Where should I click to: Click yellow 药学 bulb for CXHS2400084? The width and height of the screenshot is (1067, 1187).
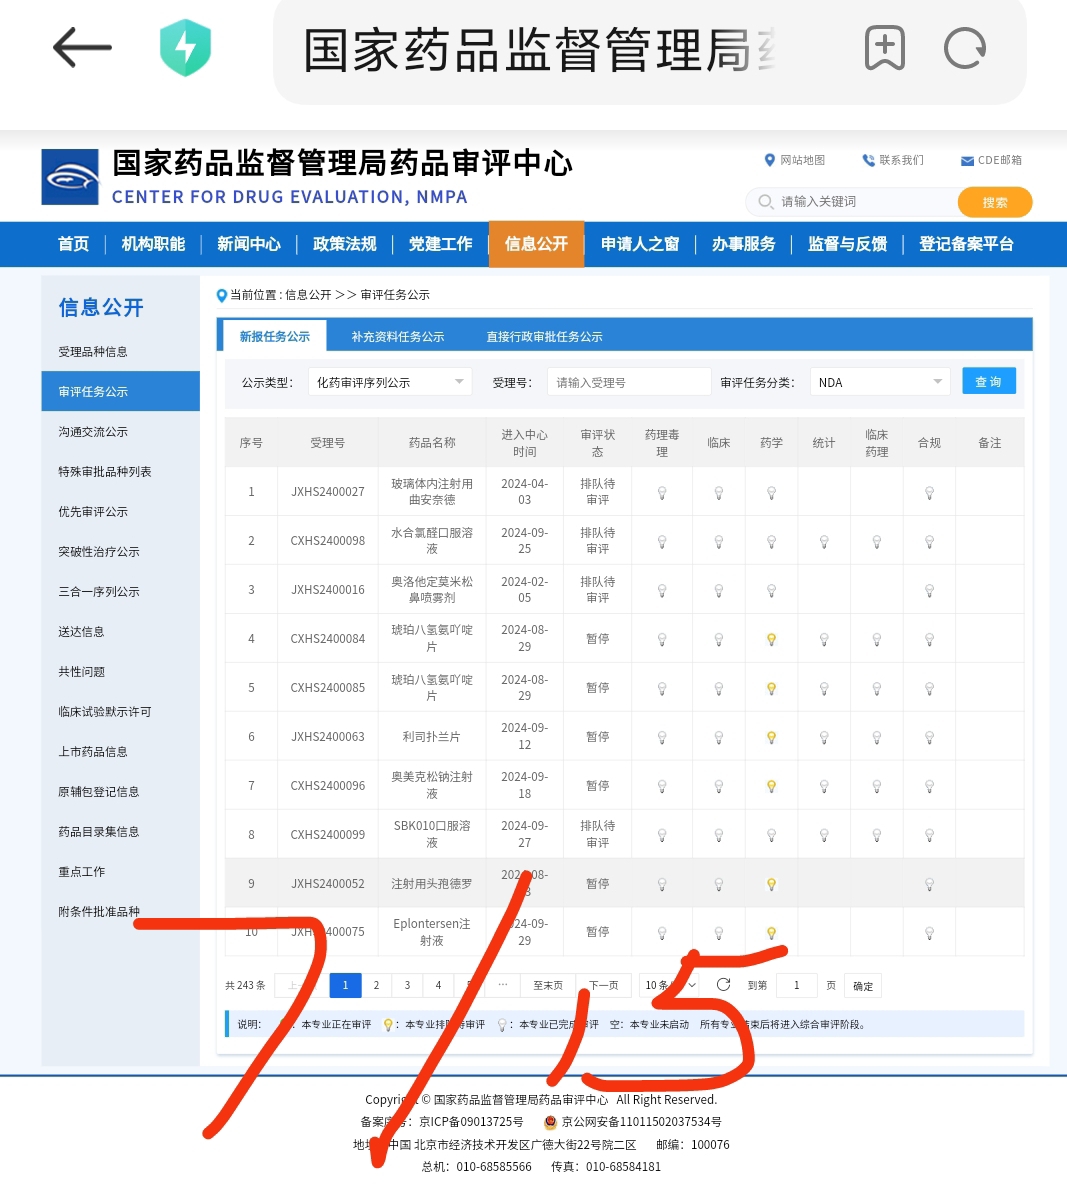click(x=771, y=640)
